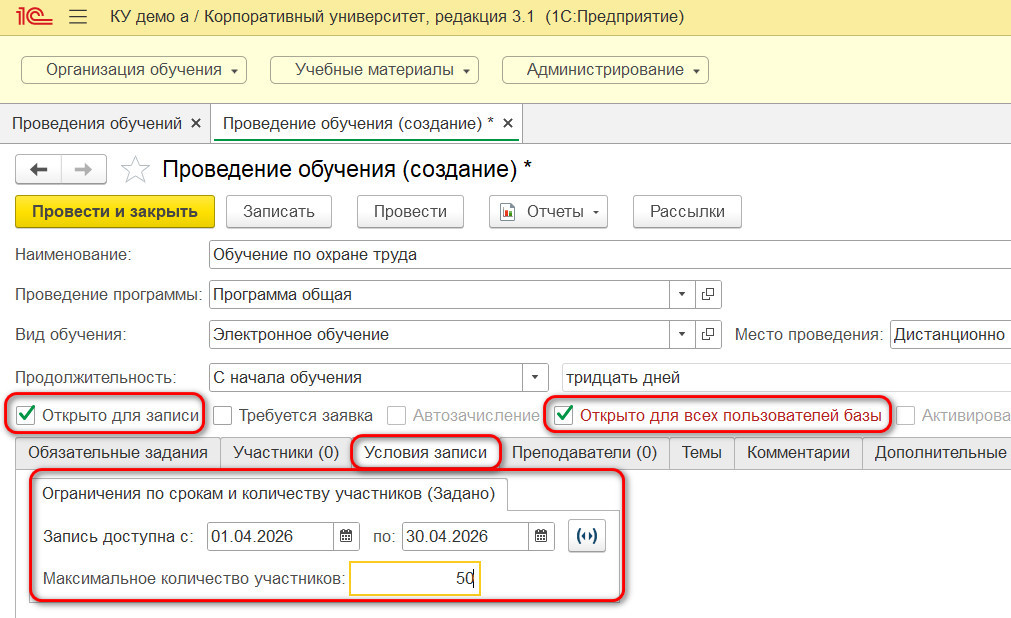Click Место проведения field
Screen dimensions: 1011x618
click(950, 334)
